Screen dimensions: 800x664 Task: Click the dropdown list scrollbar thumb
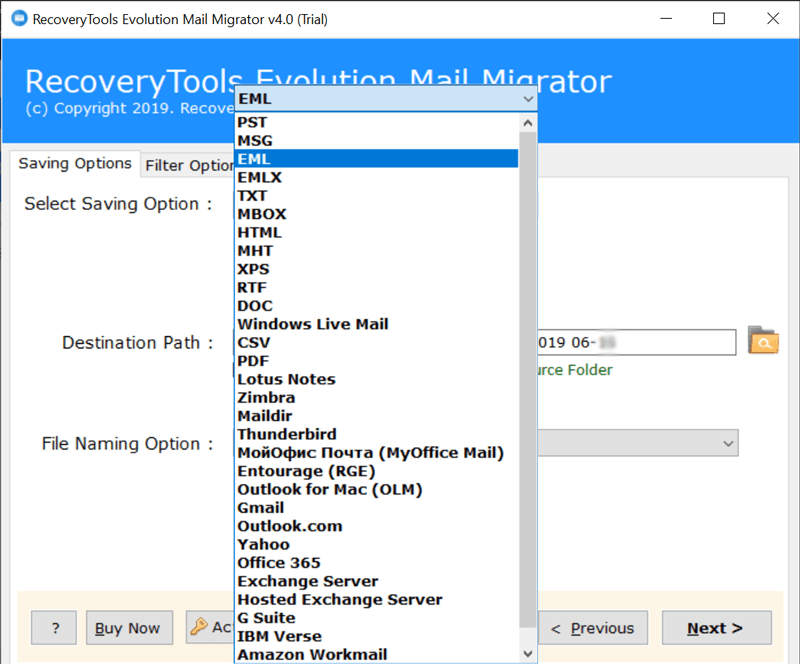[x=528, y=380]
